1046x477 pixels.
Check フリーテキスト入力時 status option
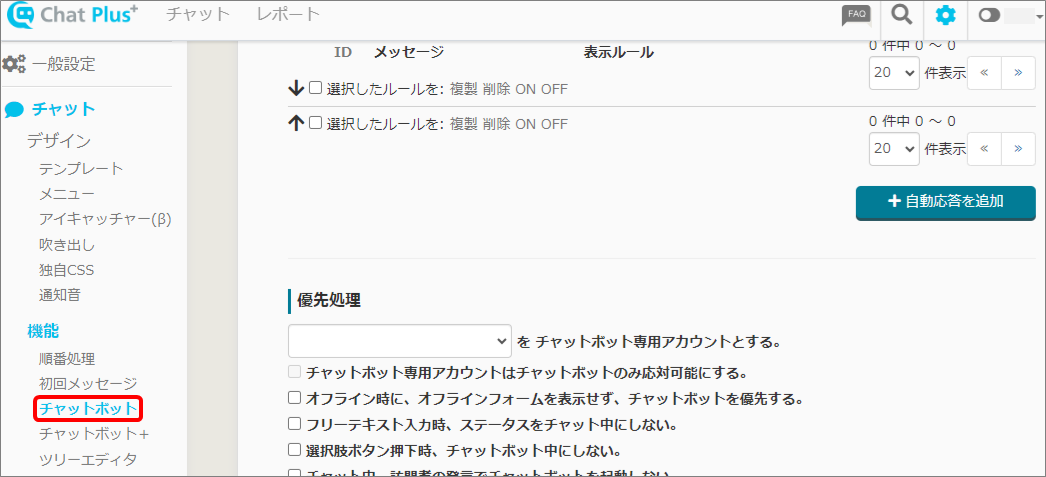[x=295, y=424]
